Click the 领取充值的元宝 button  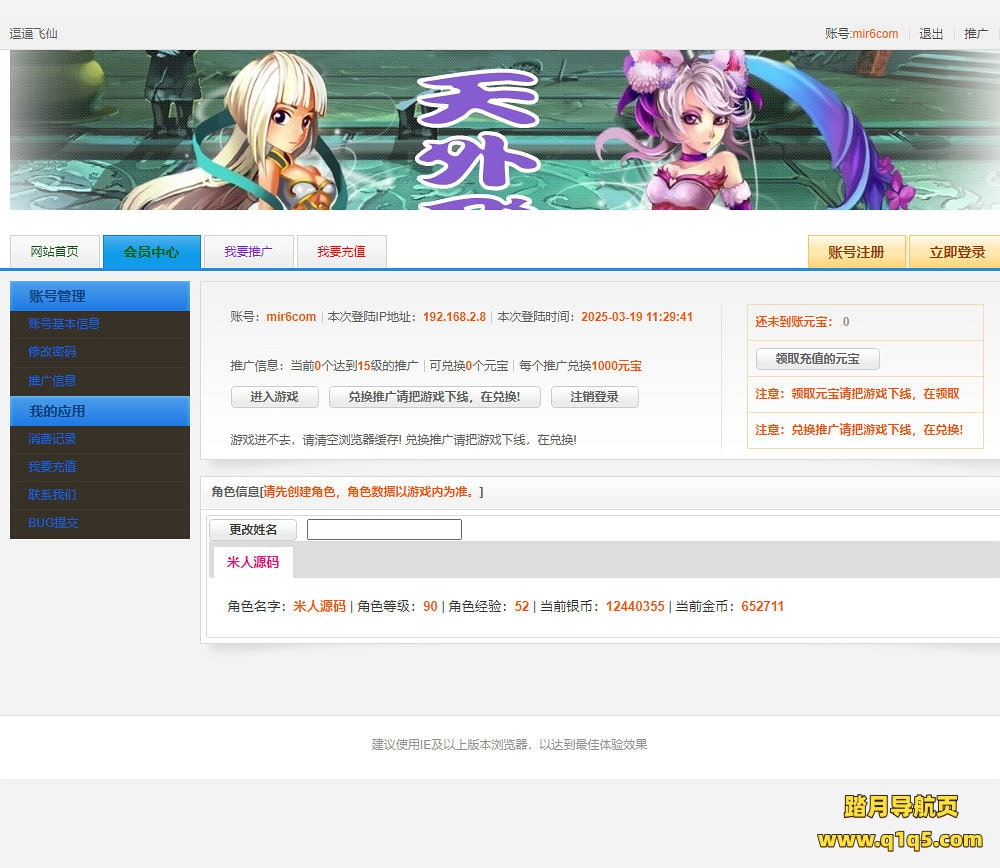click(x=817, y=359)
